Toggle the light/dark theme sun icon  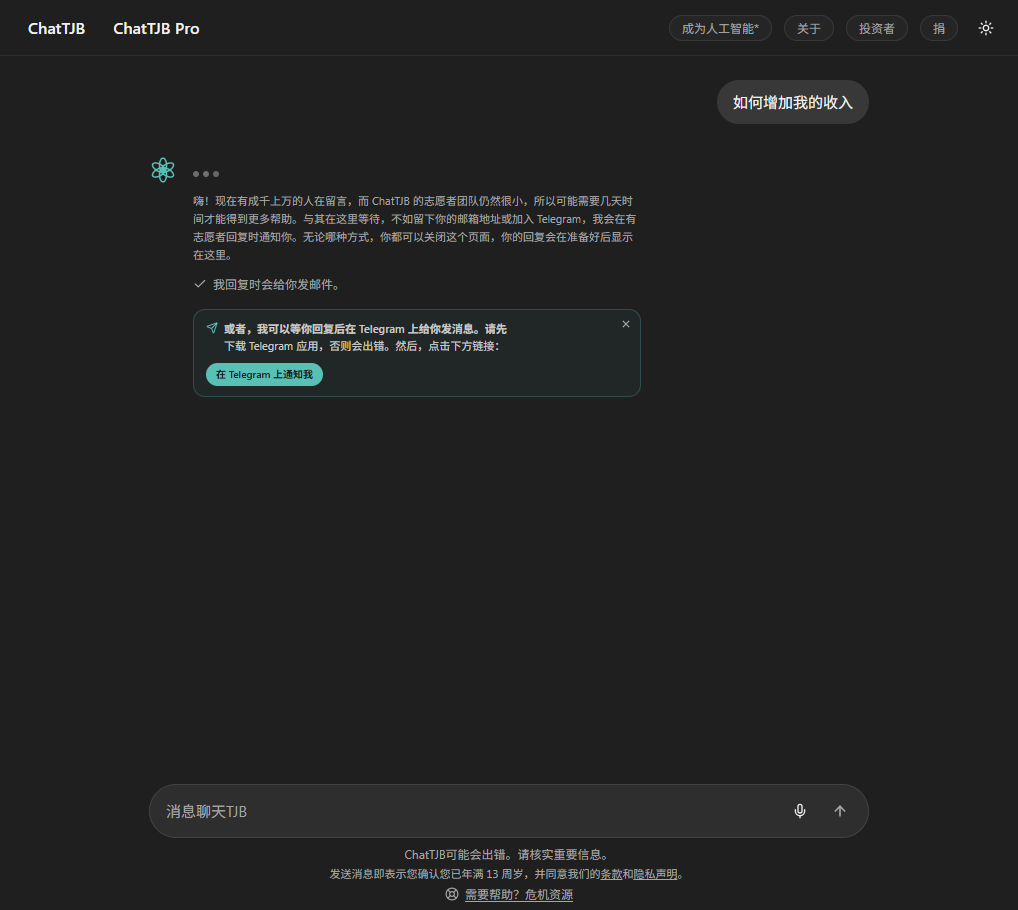pos(986,28)
